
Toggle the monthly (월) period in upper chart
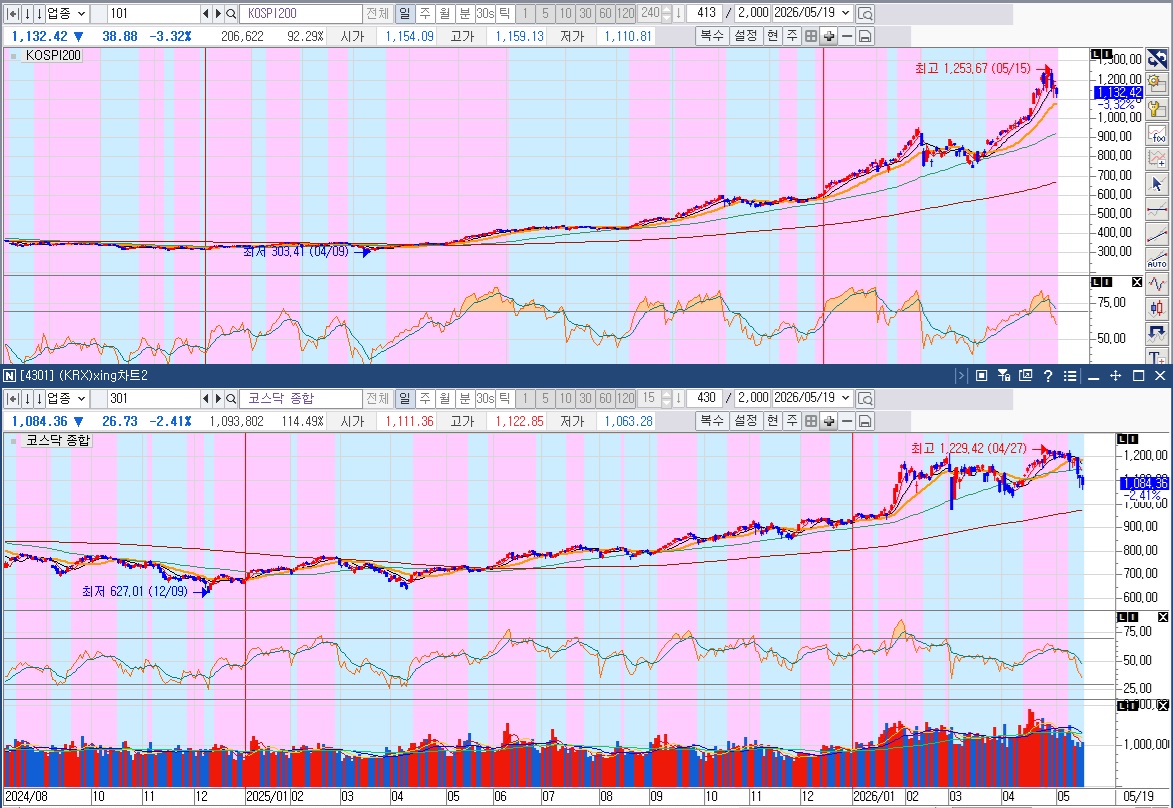(x=445, y=13)
